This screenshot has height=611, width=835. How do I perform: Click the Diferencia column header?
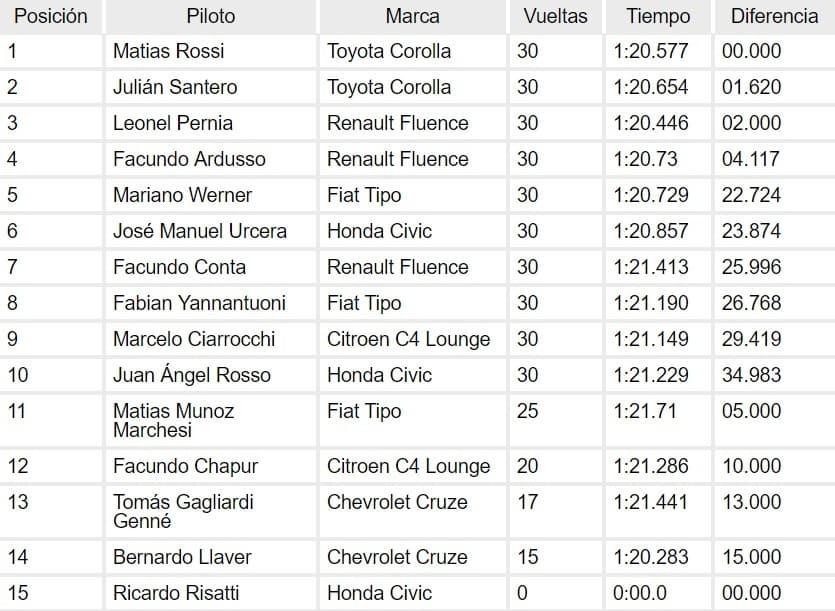pyautogui.click(x=774, y=17)
